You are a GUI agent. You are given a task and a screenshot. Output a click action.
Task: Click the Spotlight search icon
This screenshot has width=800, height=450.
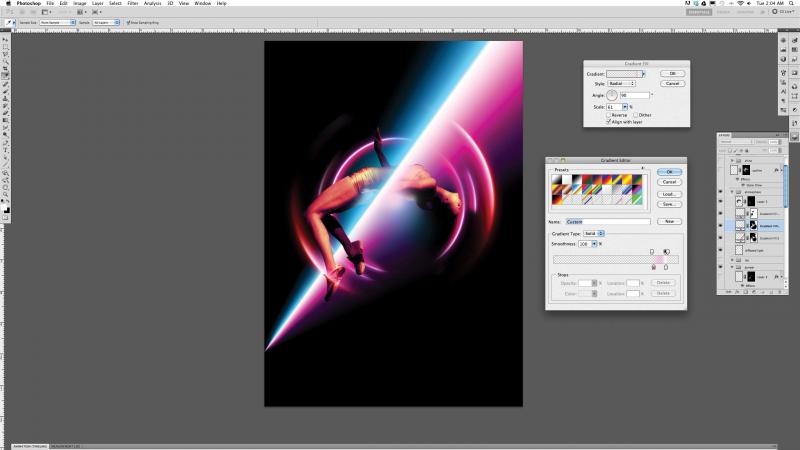click(x=791, y=3)
